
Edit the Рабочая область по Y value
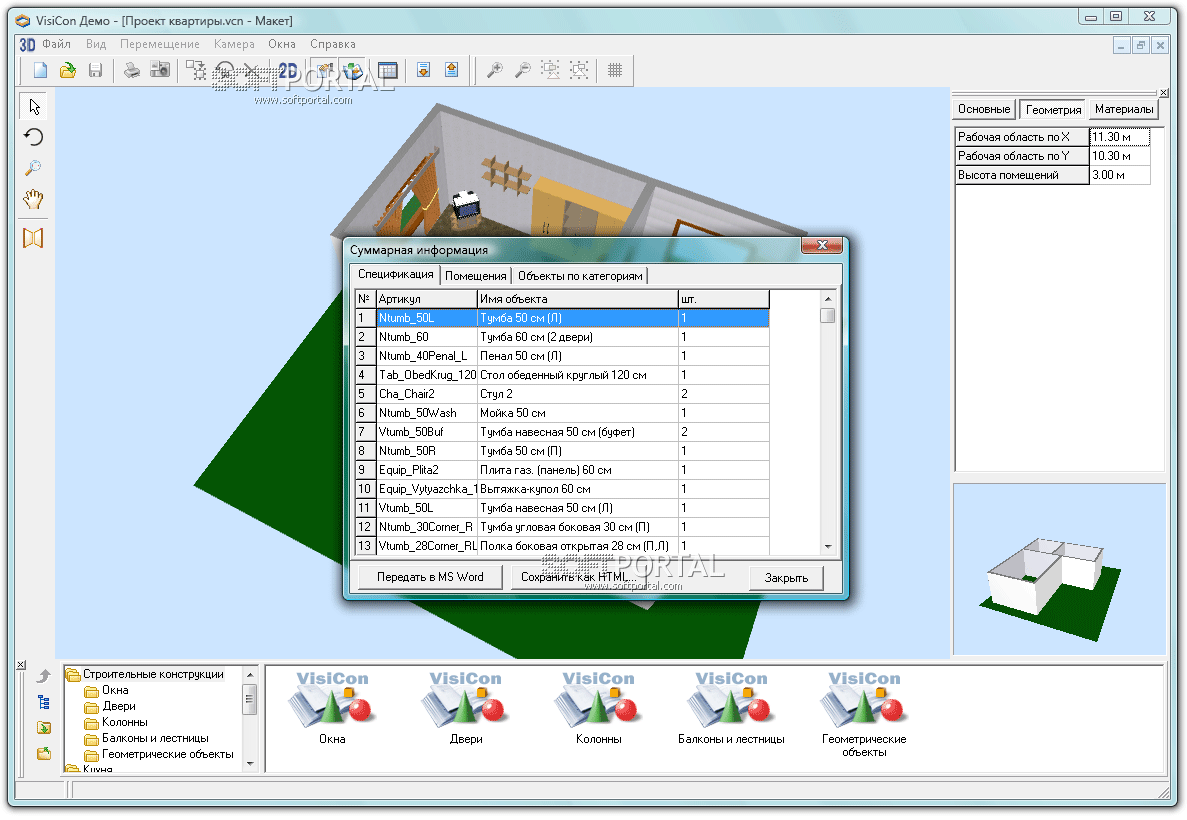[x=1120, y=156]
